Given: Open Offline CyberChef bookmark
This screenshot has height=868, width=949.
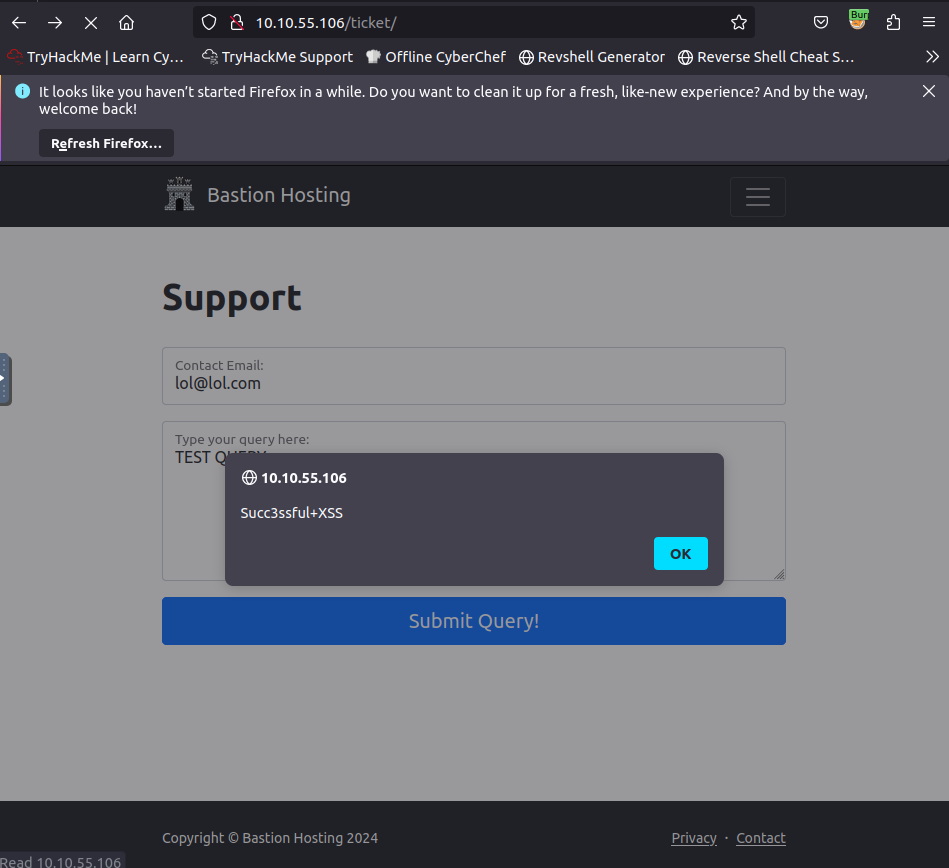Looking at the screenshot, I should 435,57.
